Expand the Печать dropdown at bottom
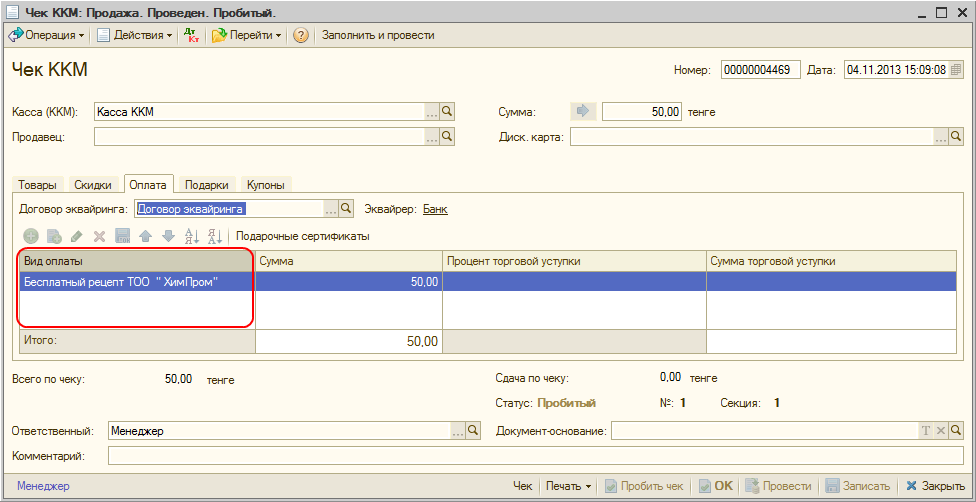Screen dimensions: 976x502 (x=568, y=486)
